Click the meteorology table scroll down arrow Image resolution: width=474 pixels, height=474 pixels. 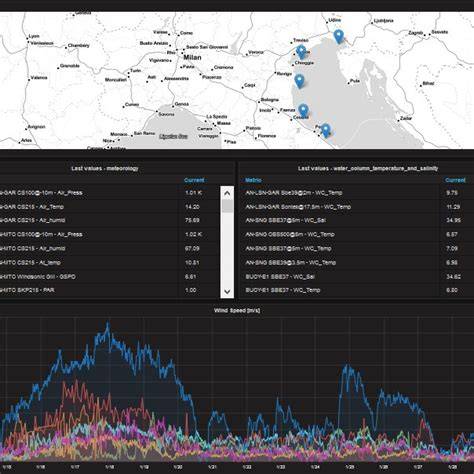pos(227,292)
